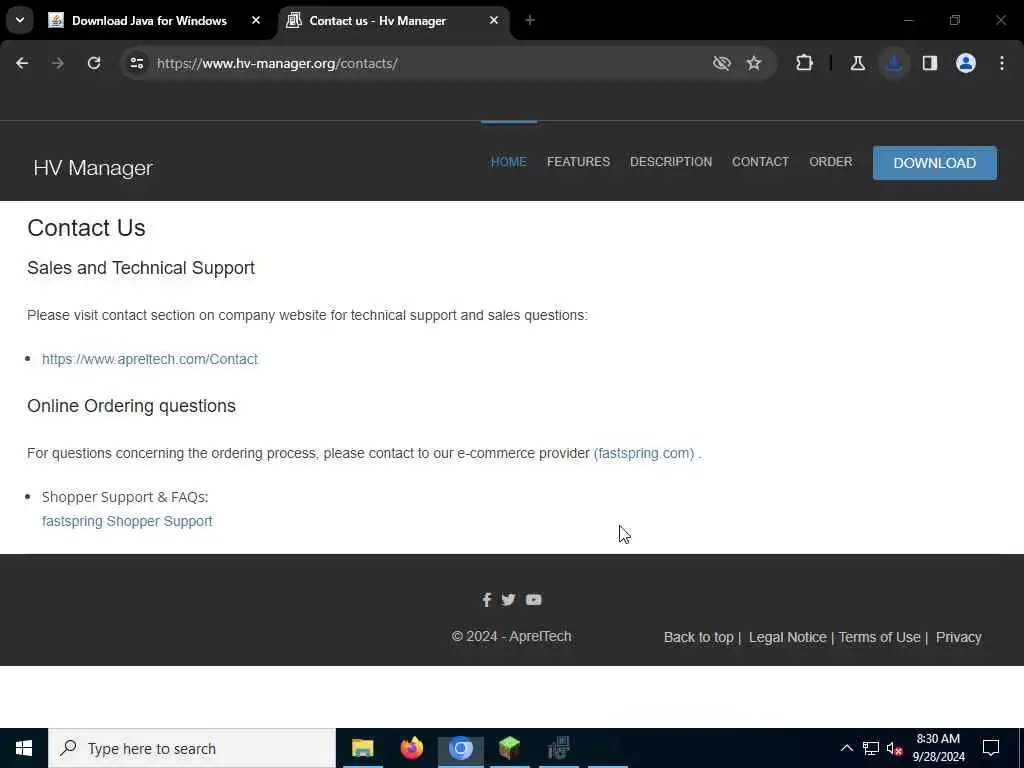Follow the apreltech.com/Contact link
Image resolution: width=1024 pixels, height=768 pixels.
pyautogui.click(x=150, y=359)
